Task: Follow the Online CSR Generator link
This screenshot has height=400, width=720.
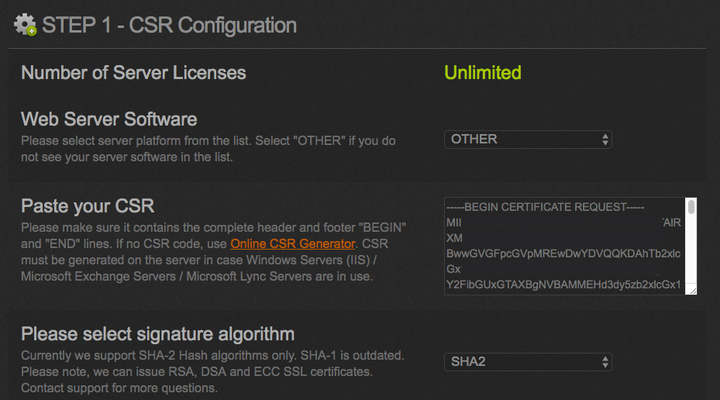Action: (292, 244)
